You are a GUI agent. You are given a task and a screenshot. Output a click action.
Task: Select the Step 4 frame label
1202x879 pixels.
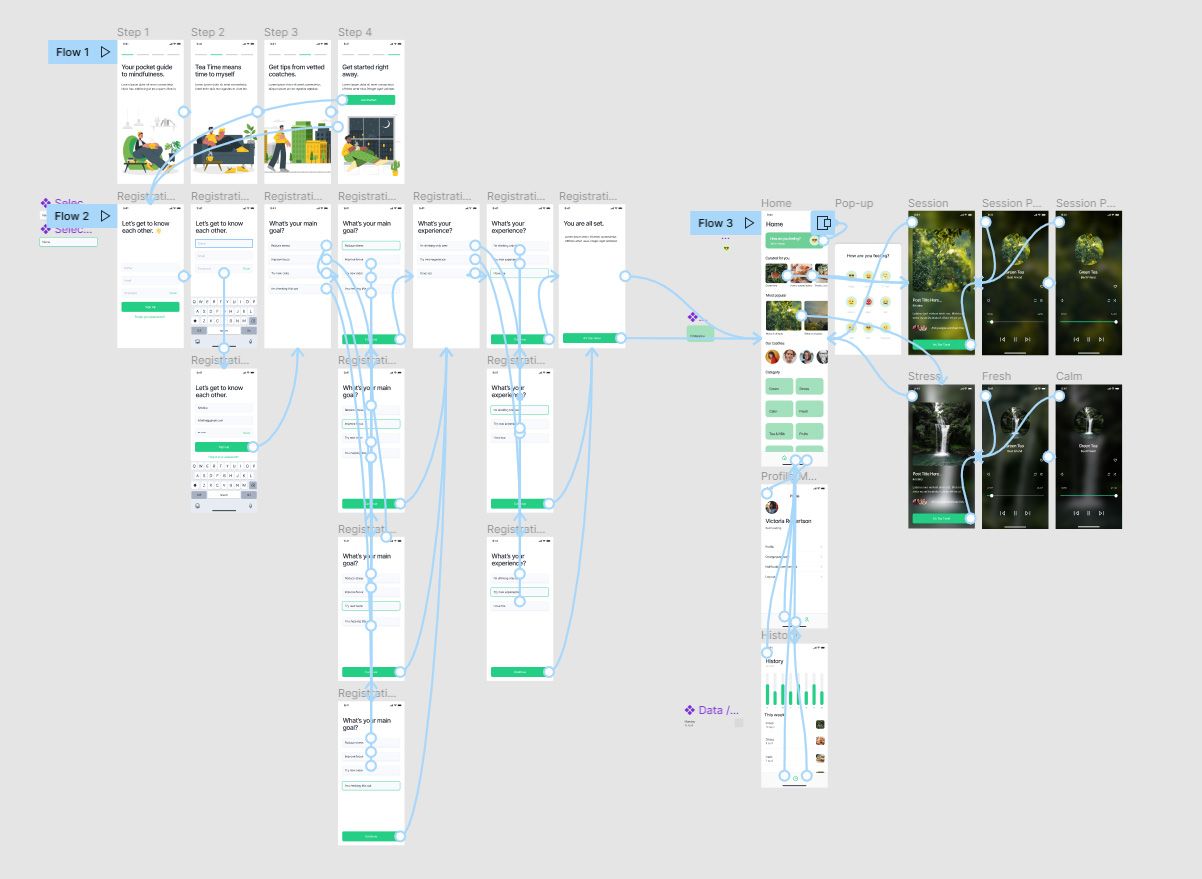(x=355, y=33)
